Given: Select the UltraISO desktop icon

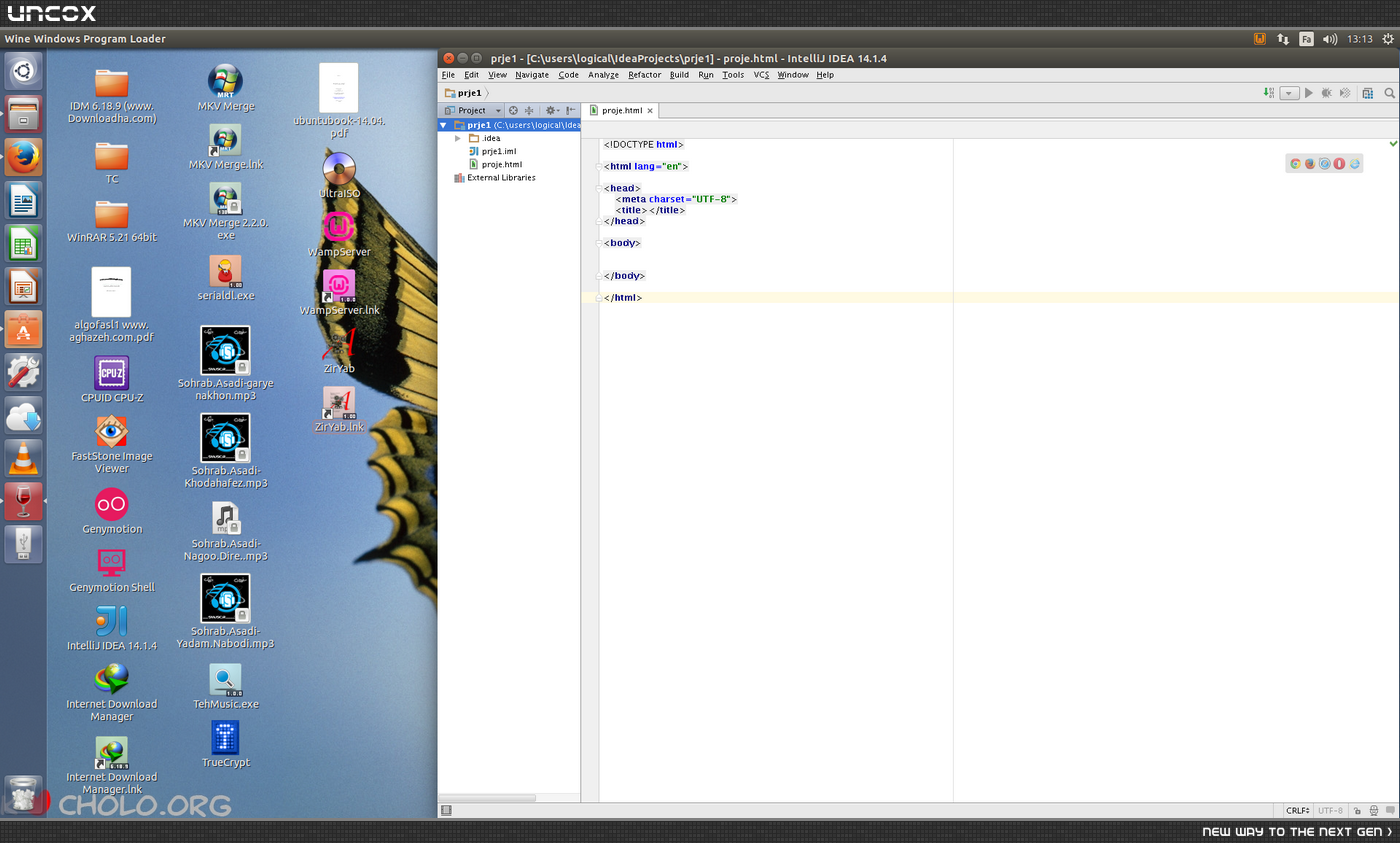Looking at the screenshot, I should (339, 175).
